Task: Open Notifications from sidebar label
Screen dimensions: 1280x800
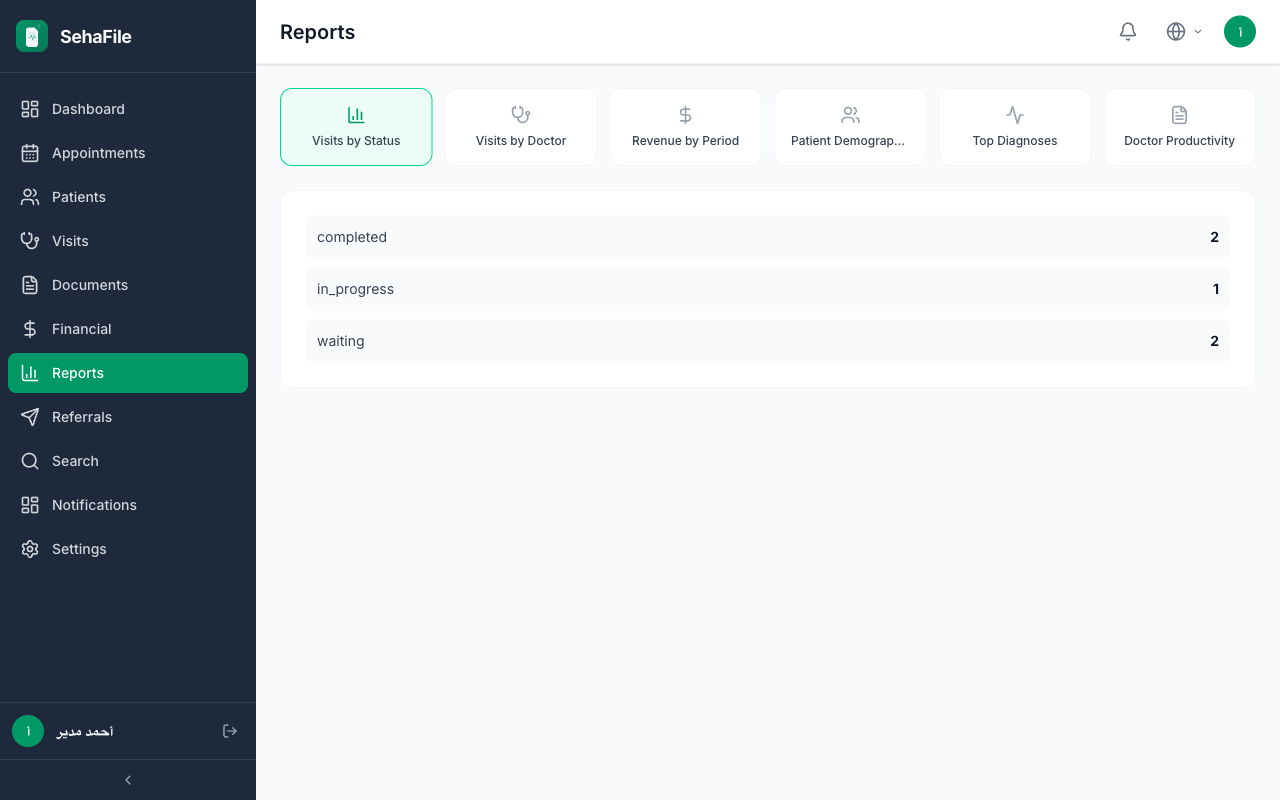Action: tap(94, 505)
